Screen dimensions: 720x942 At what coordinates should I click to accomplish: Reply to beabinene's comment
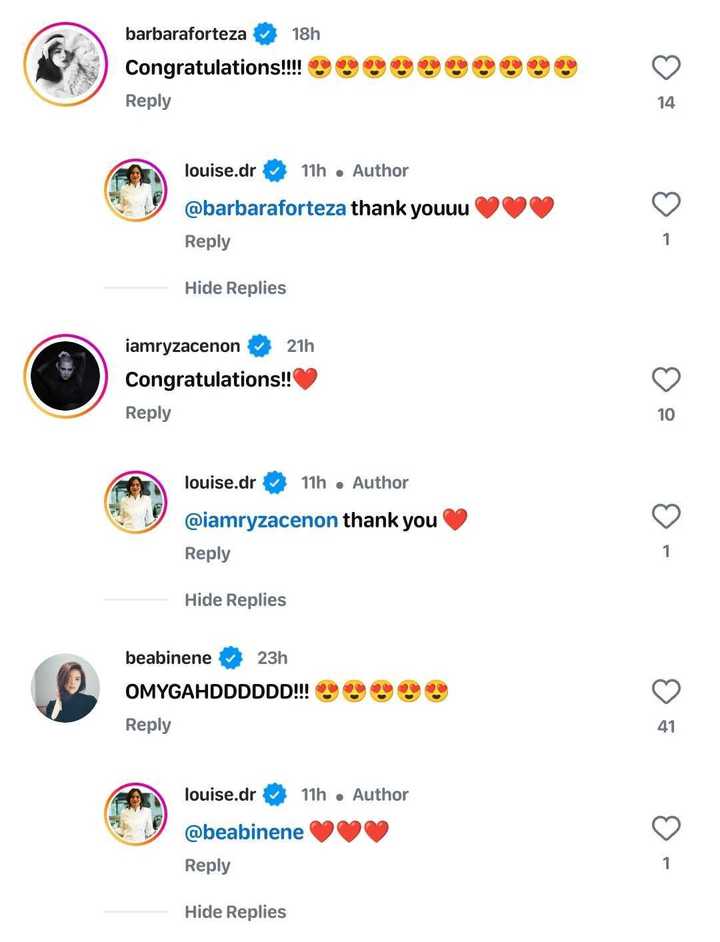coord(148,724)
